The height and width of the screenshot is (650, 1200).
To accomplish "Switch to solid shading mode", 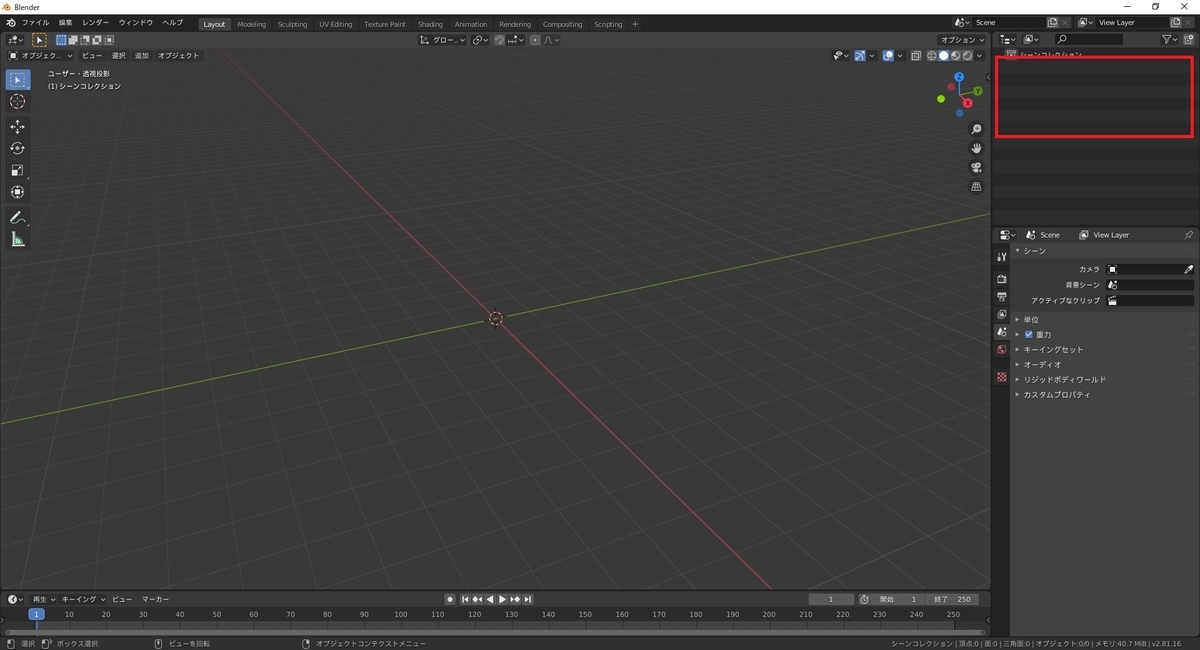I will point(943,56).
